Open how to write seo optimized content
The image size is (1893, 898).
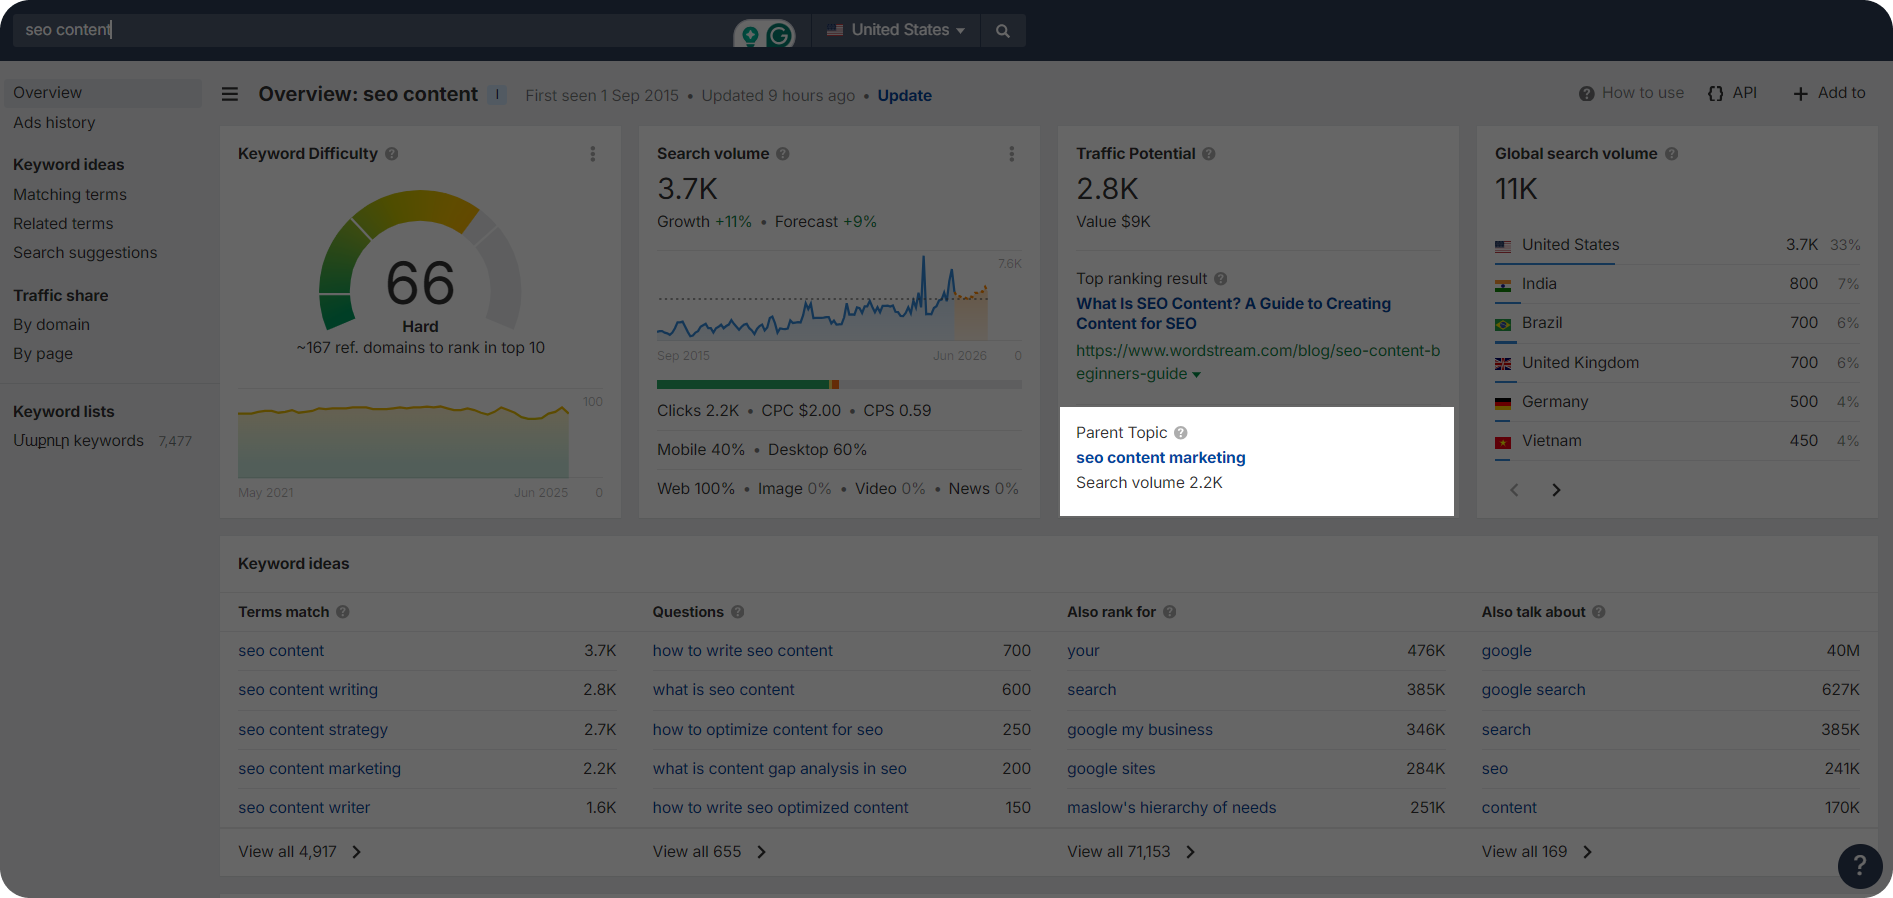click(x=781, y=808)
